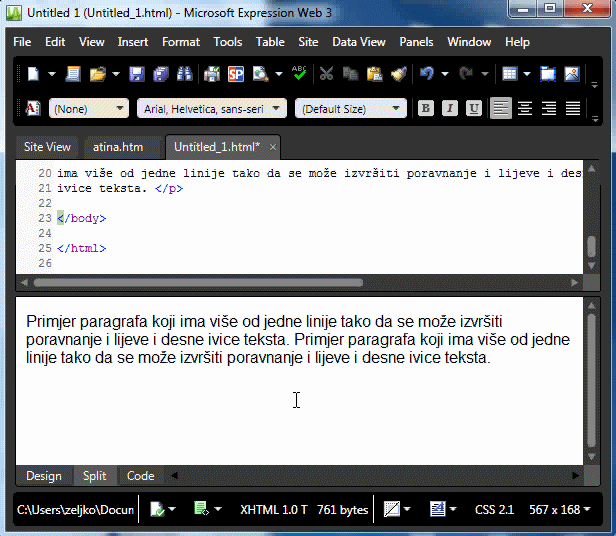616x536 pixels.
Task: Toggle Underline formatting
Action: (x=474, y=108)
